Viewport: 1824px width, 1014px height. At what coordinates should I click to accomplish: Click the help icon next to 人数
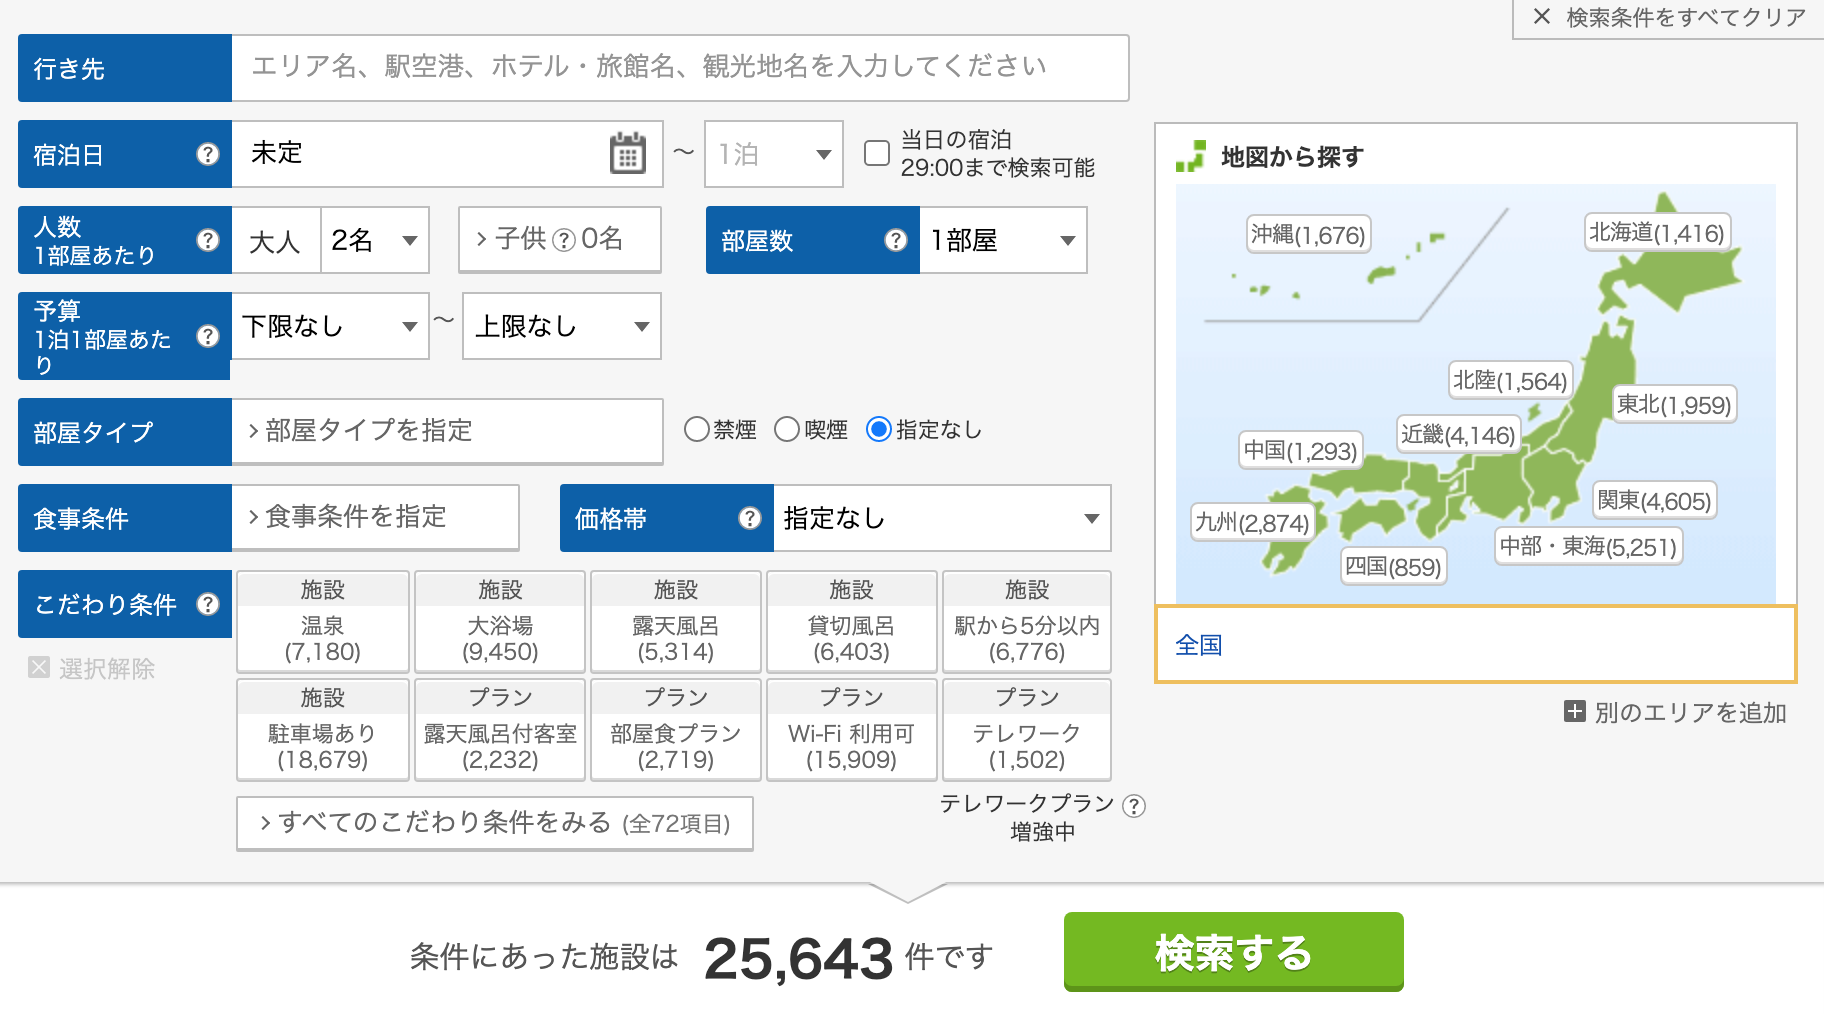[x=208, y=240]
